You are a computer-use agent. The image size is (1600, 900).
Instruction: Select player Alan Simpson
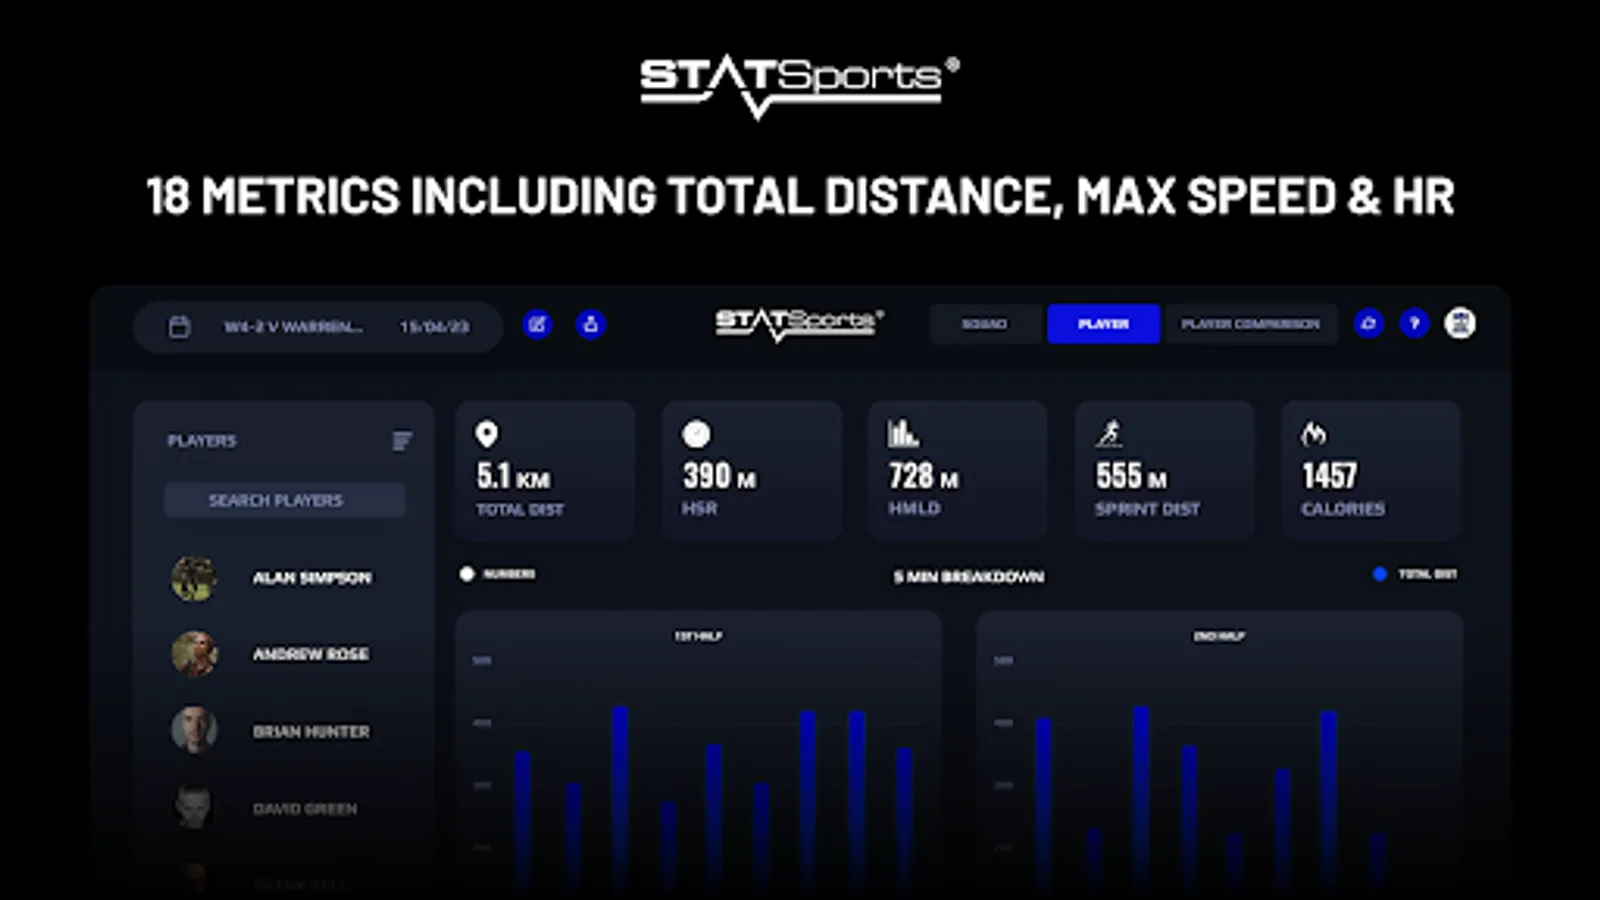pyautogui.click(x=311, y=578)
